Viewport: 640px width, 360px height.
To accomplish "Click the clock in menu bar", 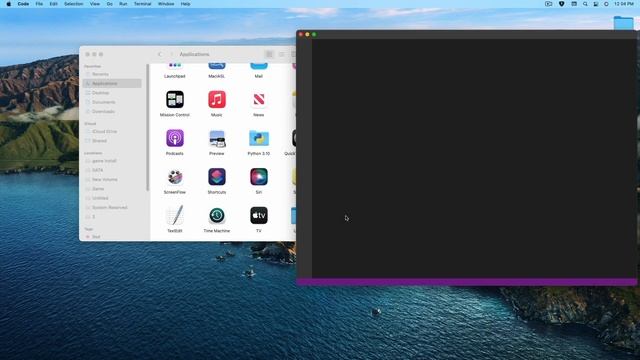I will pyautogui.click(x=624, y=4).
